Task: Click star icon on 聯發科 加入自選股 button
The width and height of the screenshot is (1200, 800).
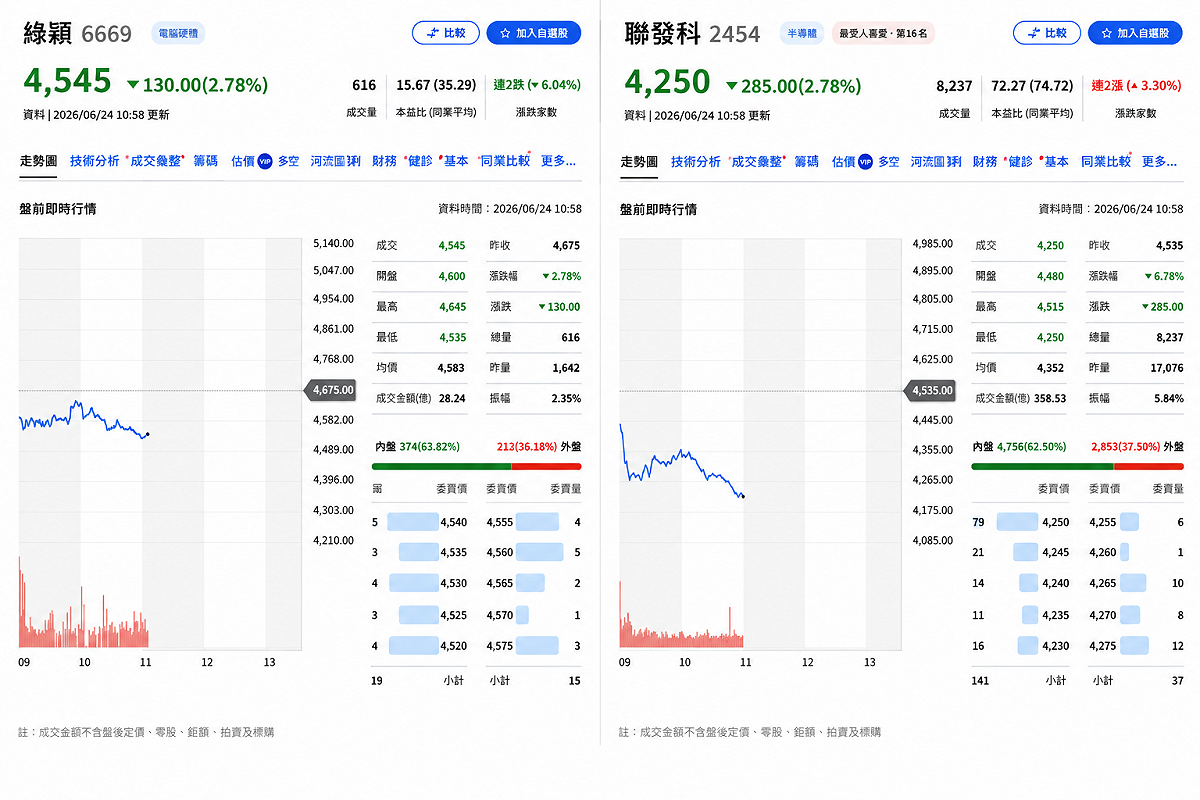Action: pyautogui.click(x=1106, y=33)
